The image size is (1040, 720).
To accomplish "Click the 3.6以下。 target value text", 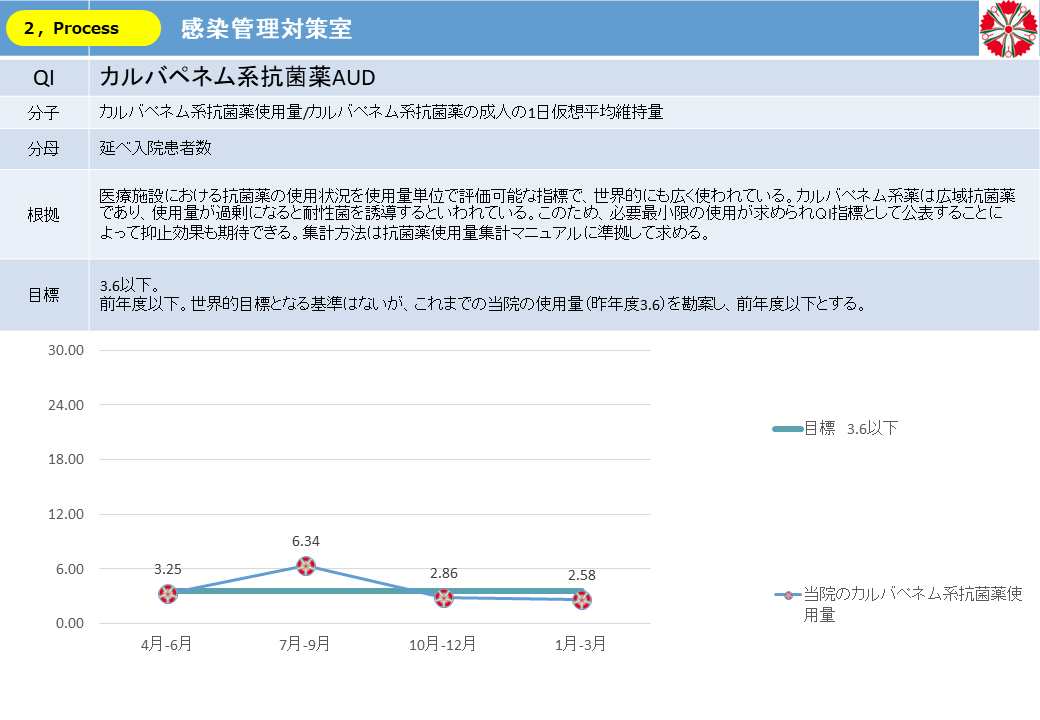I will pos(130,286).
